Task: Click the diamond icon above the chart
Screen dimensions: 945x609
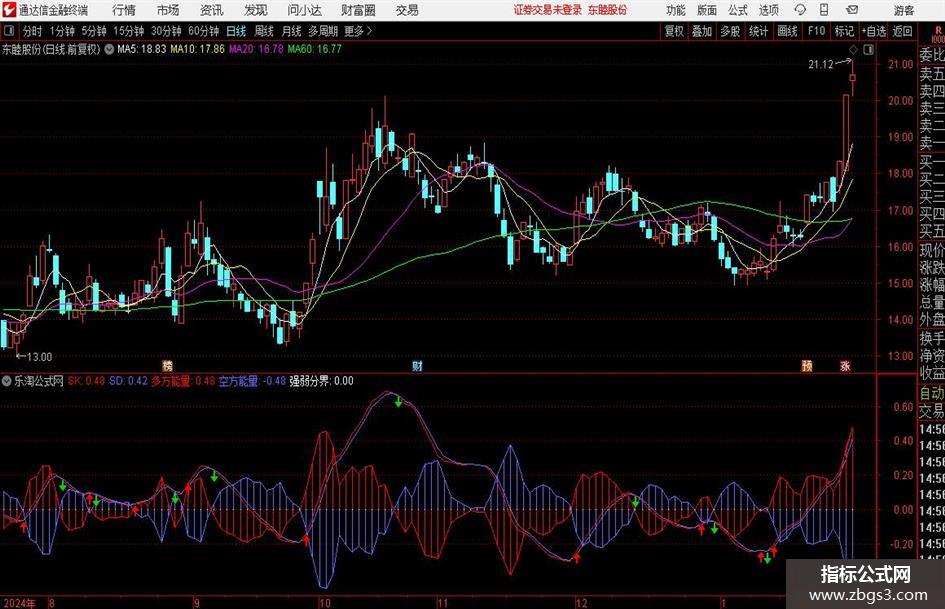Action: point(853,49)
